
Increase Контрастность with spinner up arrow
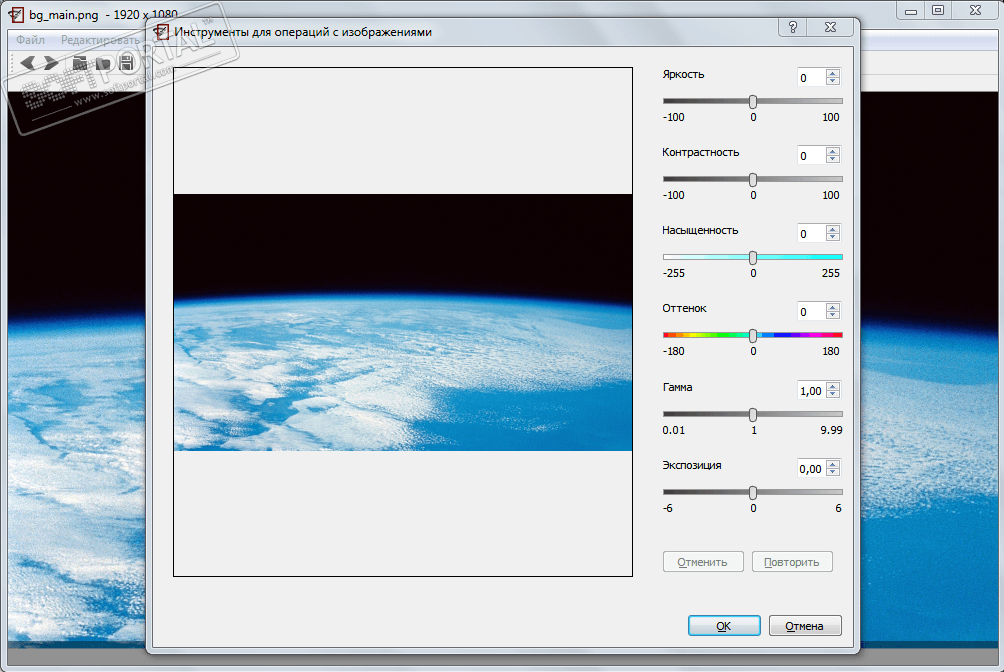[832, 151]
